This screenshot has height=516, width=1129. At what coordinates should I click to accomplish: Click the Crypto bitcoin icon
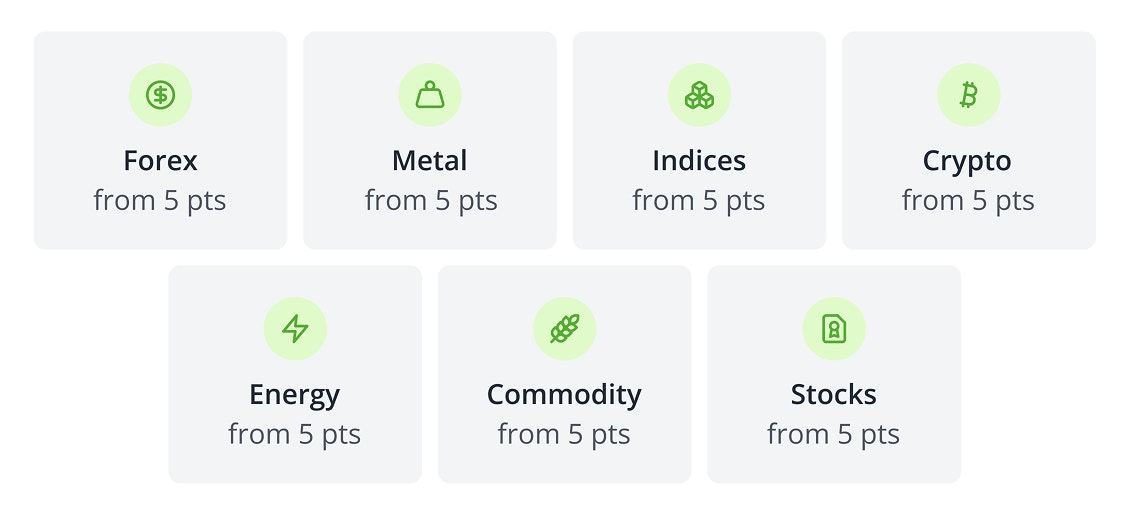click(x=968, y=95)
